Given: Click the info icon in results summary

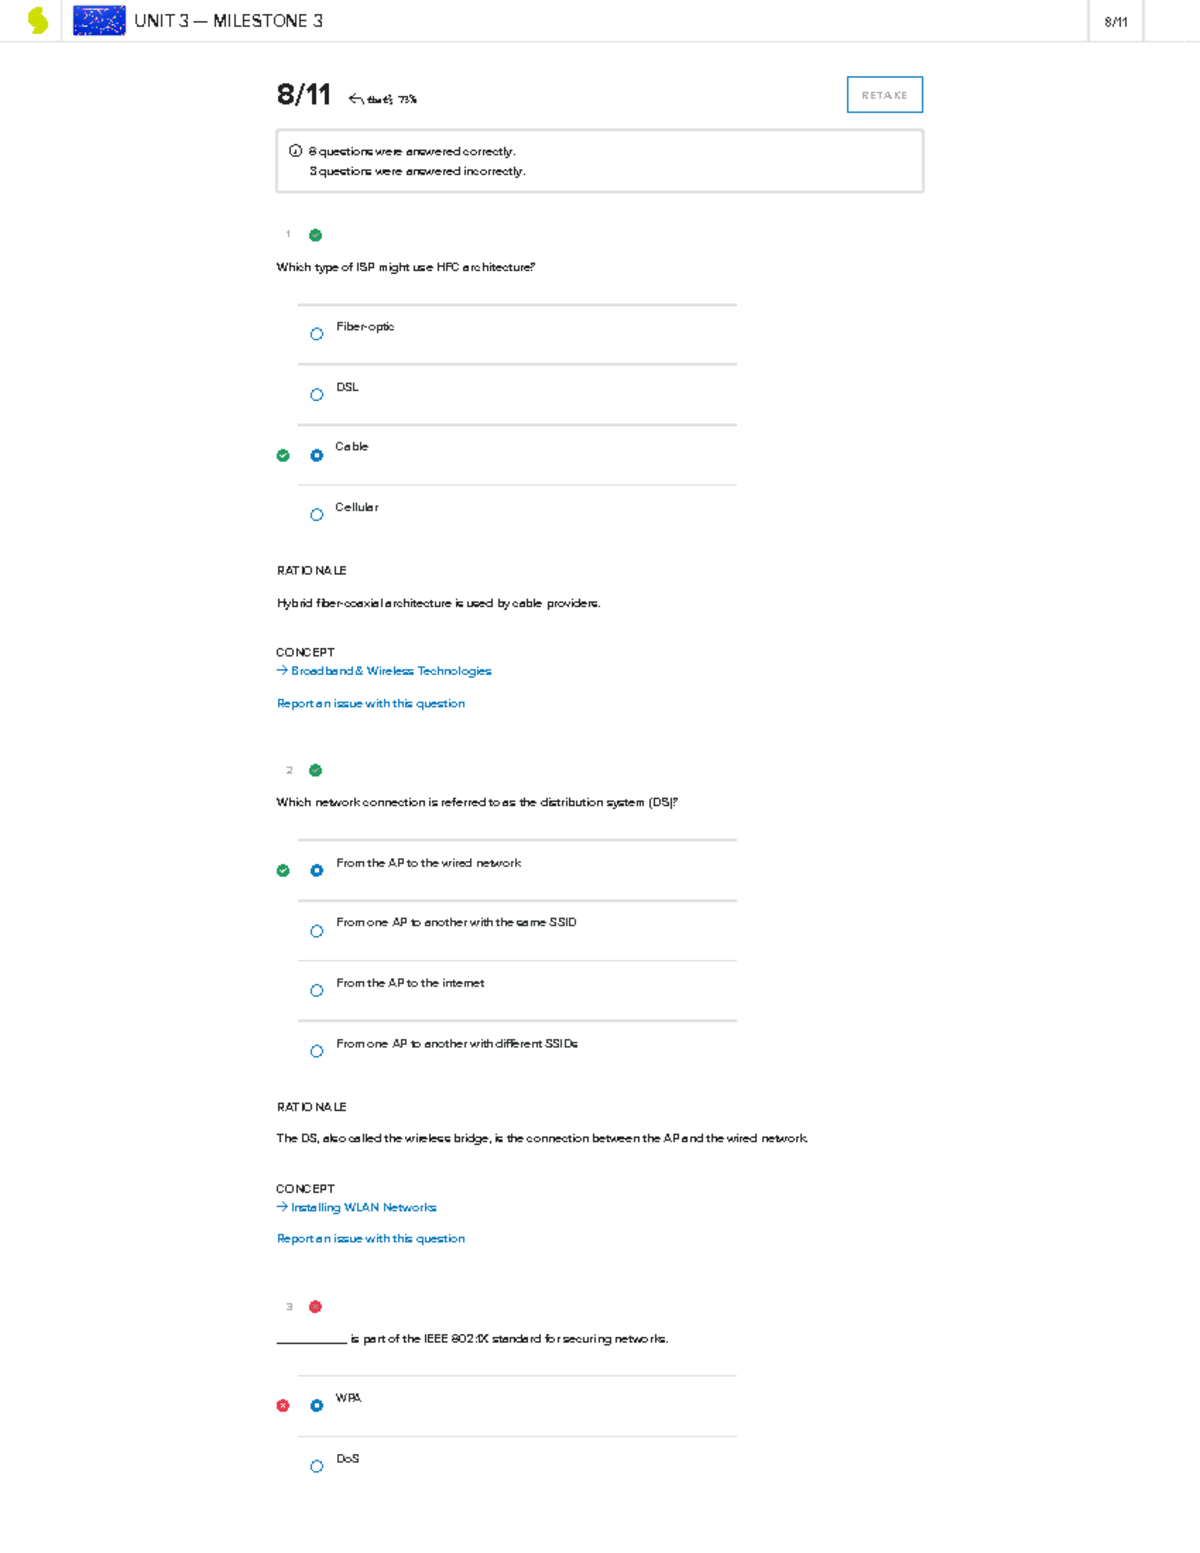Looking at the screenshot, I should pos(295,151).
